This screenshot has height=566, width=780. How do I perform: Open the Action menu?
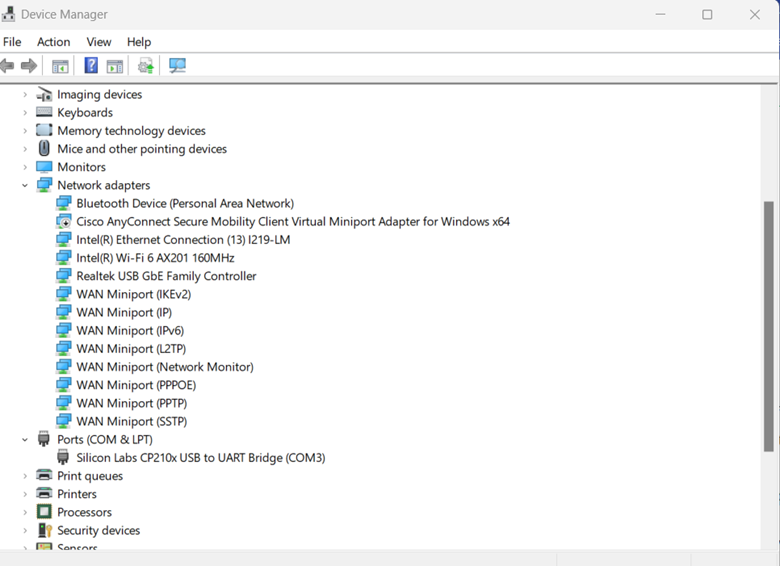pyautogui.click(x=53, y=42)
